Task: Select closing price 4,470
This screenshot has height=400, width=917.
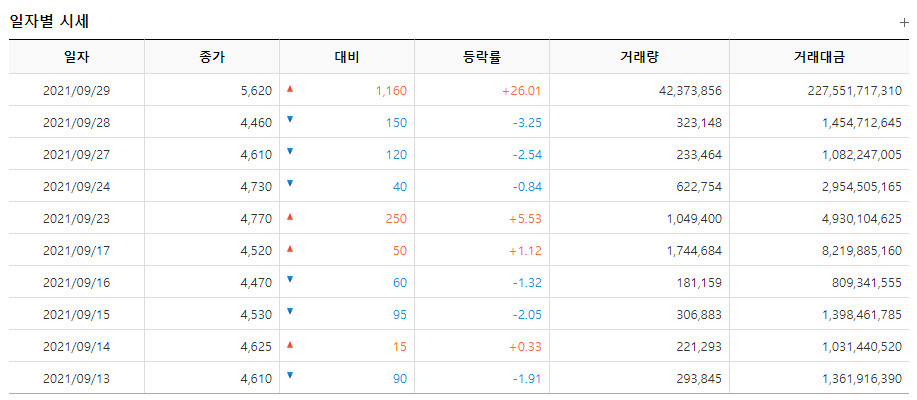Action: click(x=256, y=283)
